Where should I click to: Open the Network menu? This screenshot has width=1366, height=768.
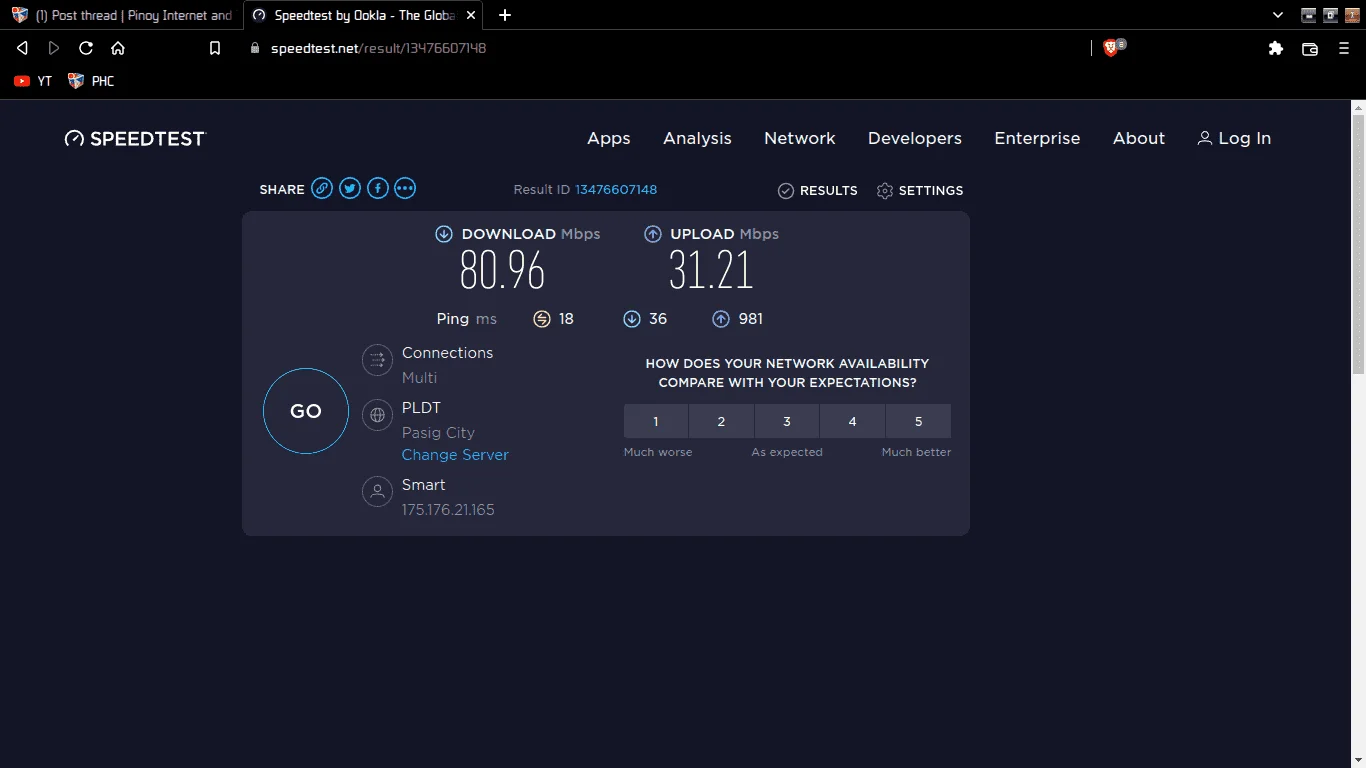[x=800, y=139]
